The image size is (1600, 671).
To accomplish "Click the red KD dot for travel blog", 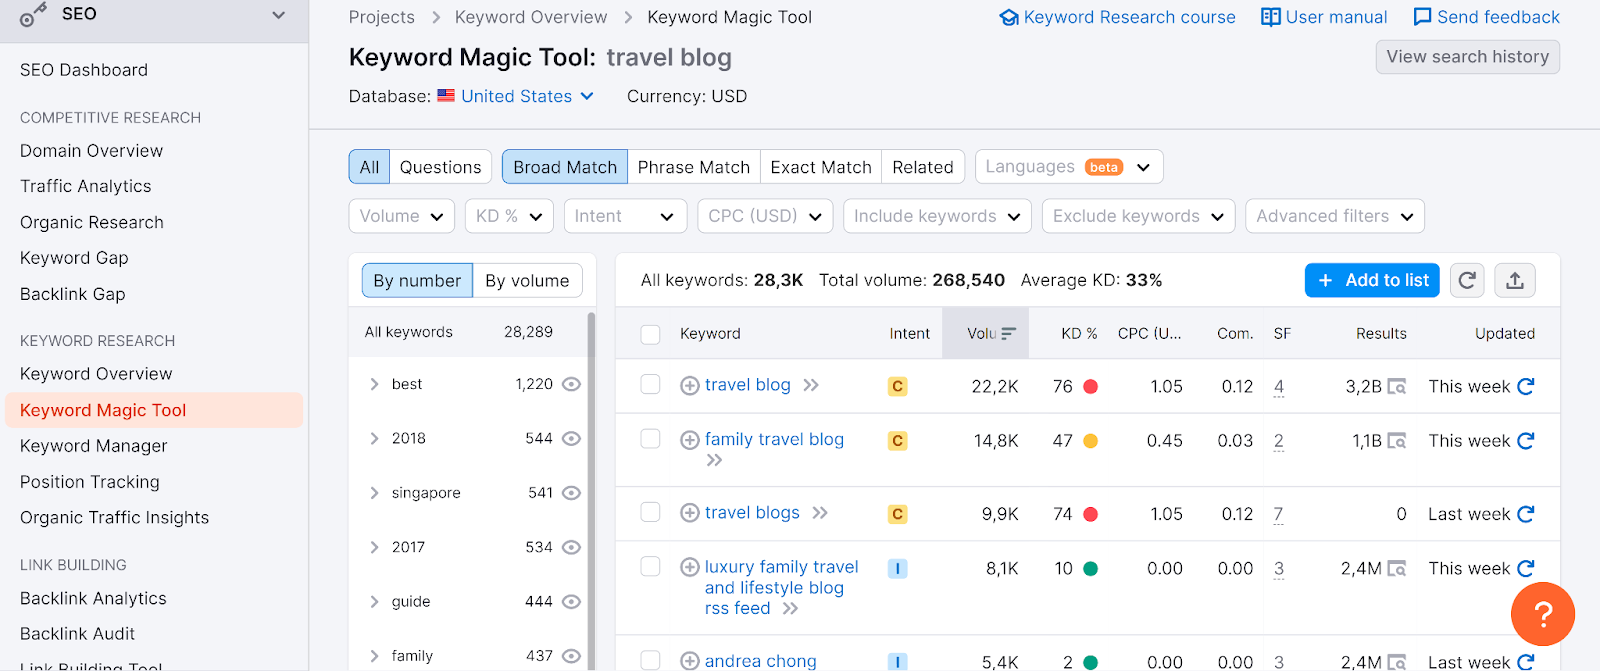I will point(1091,386).
